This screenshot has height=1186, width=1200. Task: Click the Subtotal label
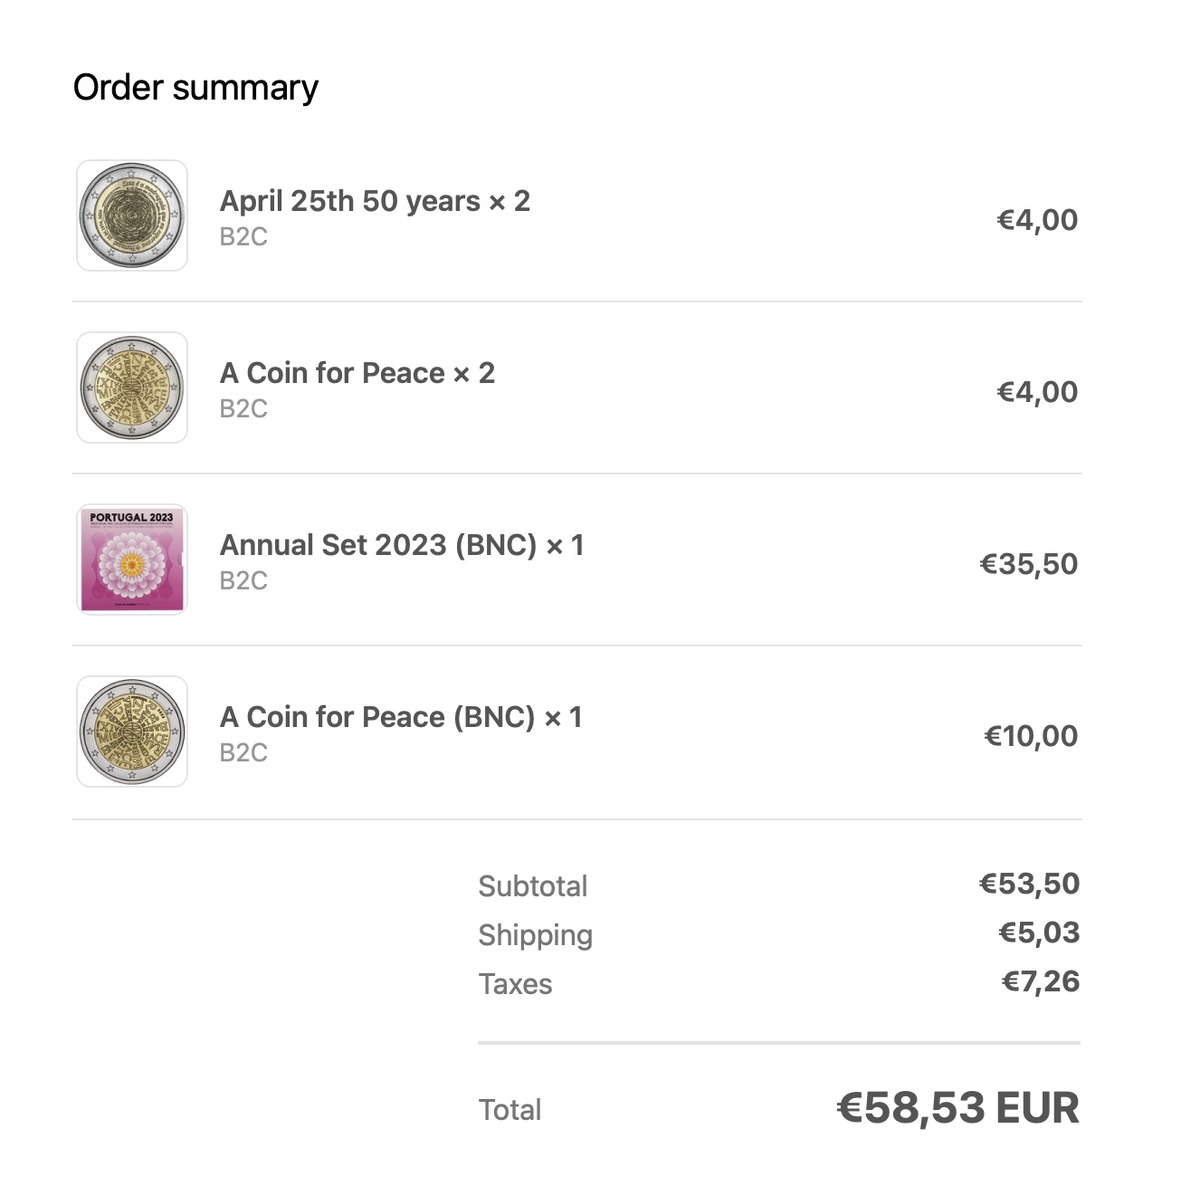(532, 886)
